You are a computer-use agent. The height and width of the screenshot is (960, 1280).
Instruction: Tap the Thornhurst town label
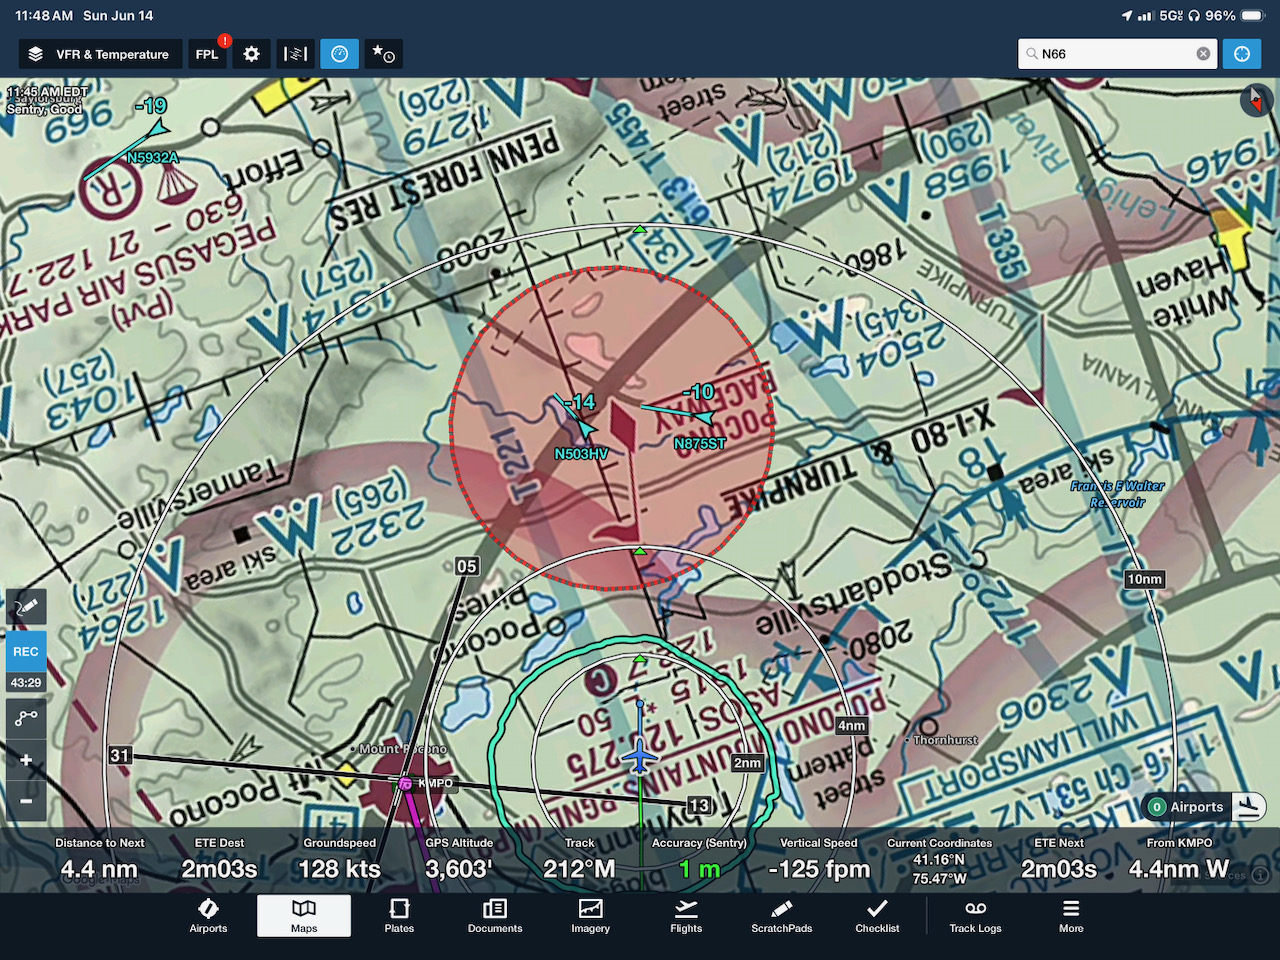pyautogui.click(x=945, y=740)
